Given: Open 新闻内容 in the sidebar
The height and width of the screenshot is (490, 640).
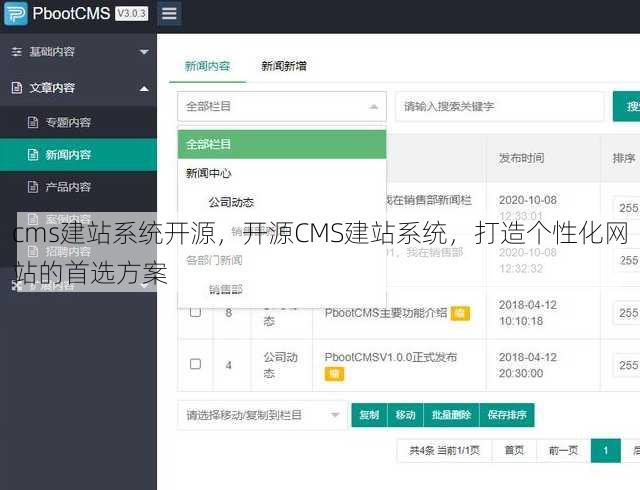Looking at the screenshot, I should tap(78, 155).
